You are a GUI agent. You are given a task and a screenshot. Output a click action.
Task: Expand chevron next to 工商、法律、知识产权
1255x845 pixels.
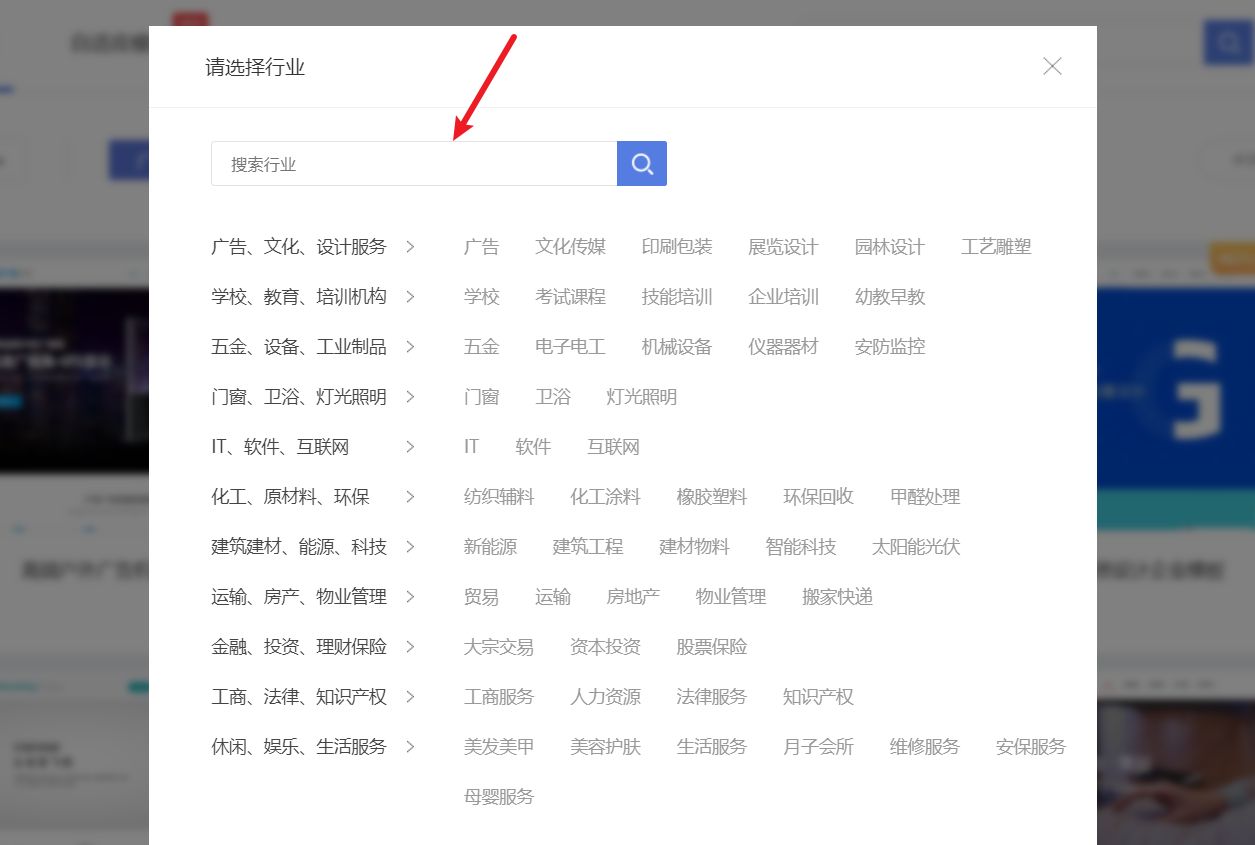click(410, 697)
